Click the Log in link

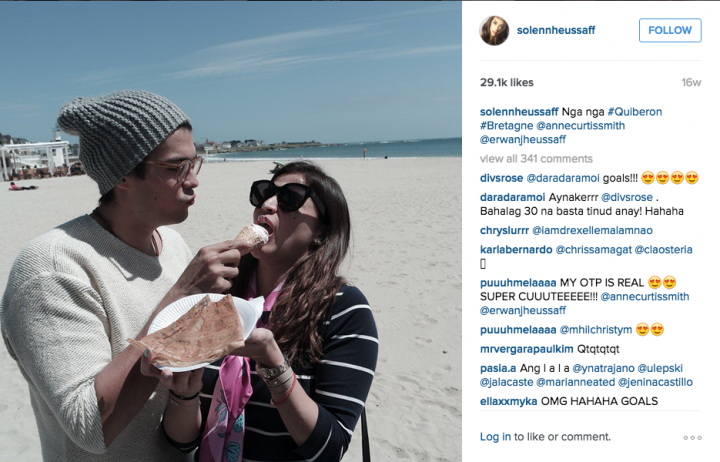(495, 437)
